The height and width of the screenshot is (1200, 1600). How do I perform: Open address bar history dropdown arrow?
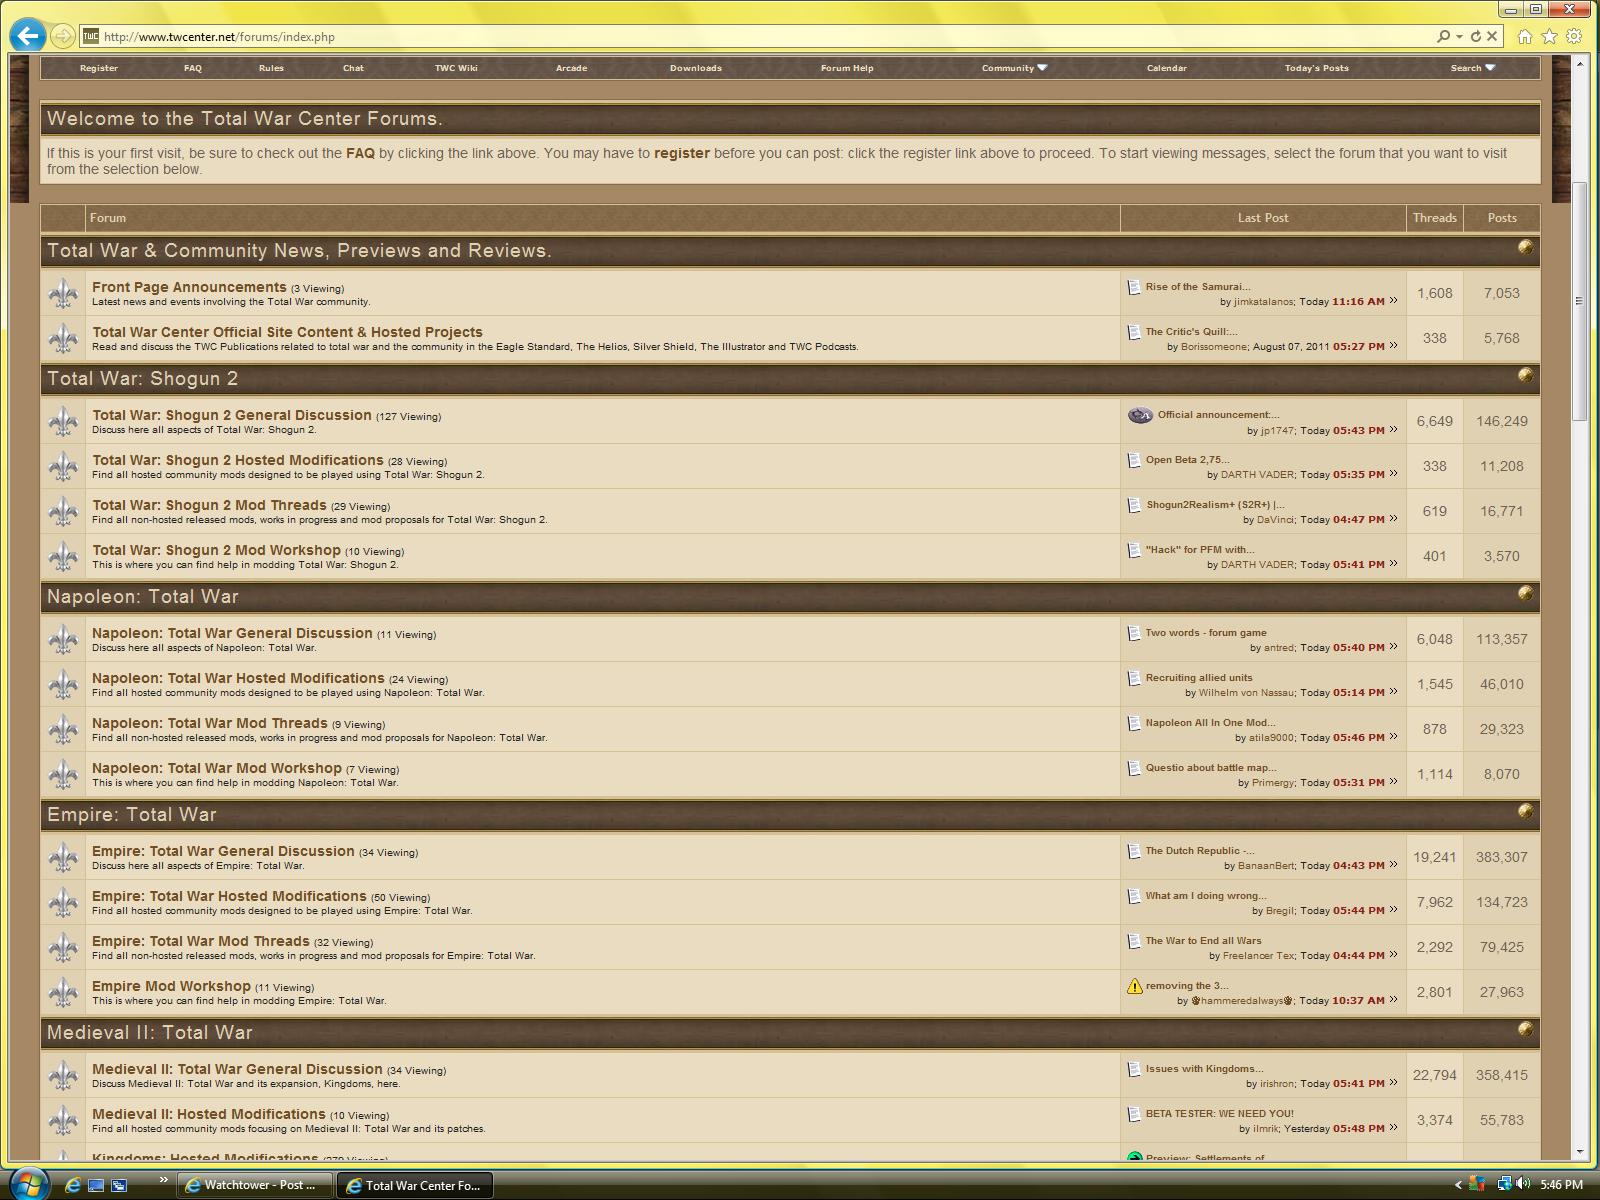(x=1460, y=37)
